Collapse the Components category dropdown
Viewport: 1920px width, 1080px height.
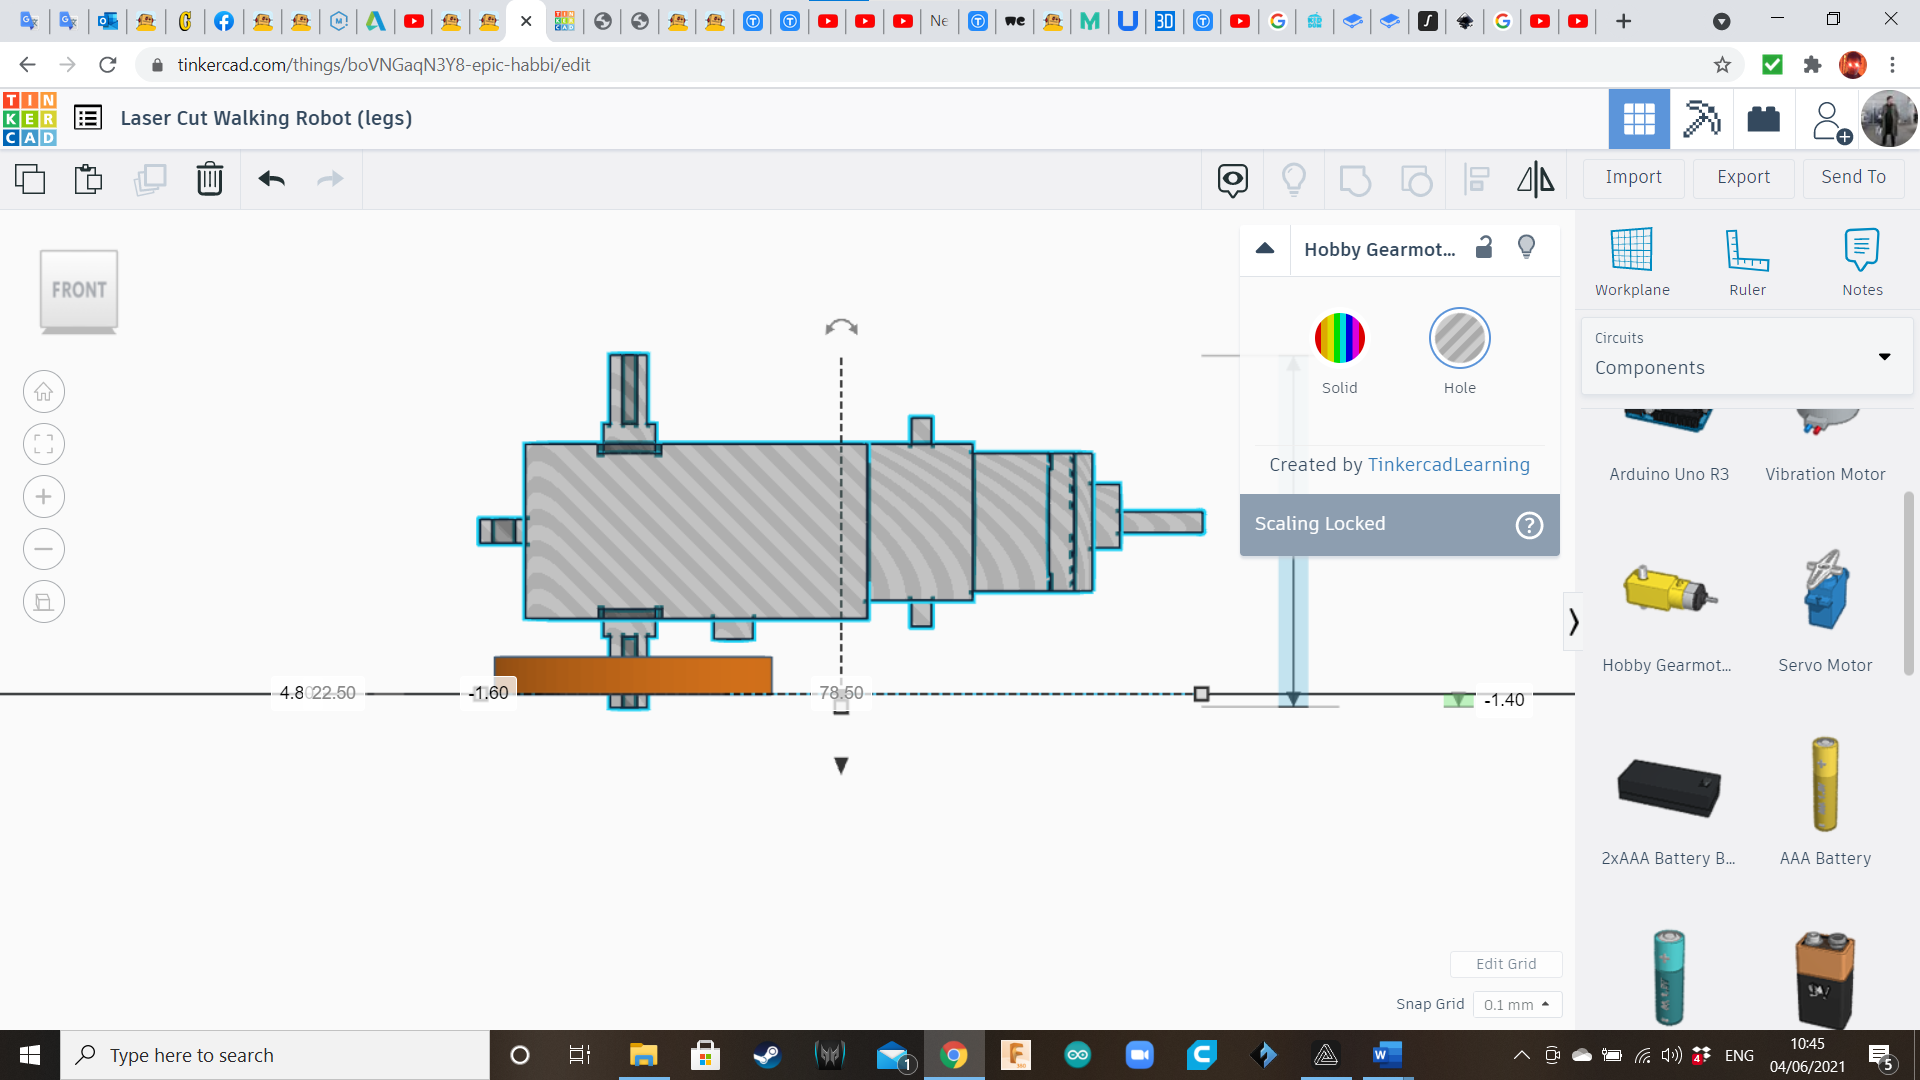point(1885,357)
